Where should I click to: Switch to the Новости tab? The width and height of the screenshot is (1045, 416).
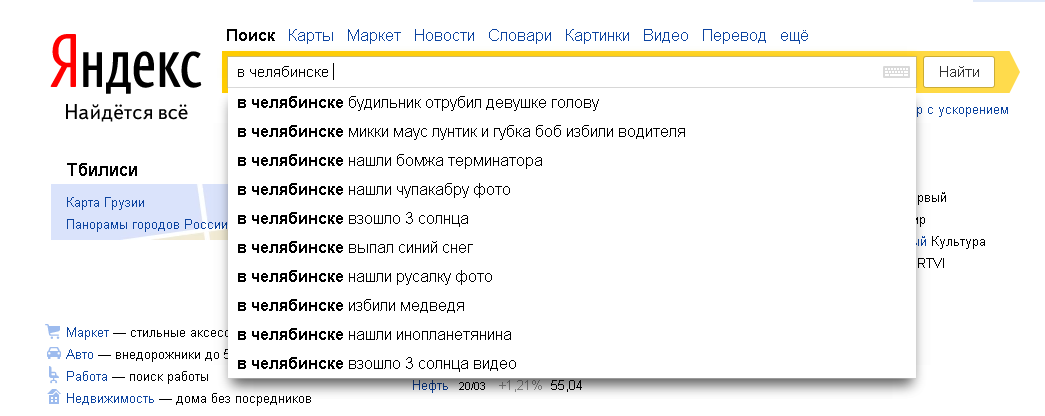(444, 35)
